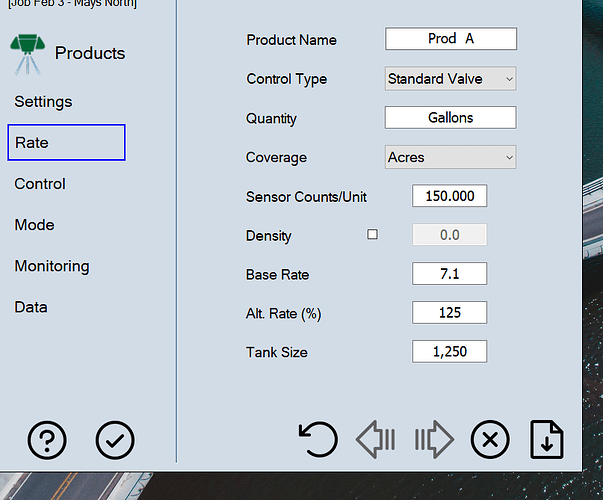This screenshot has width=603, height=500.
Task: Switch to the Control section
Action: point(40,184)
